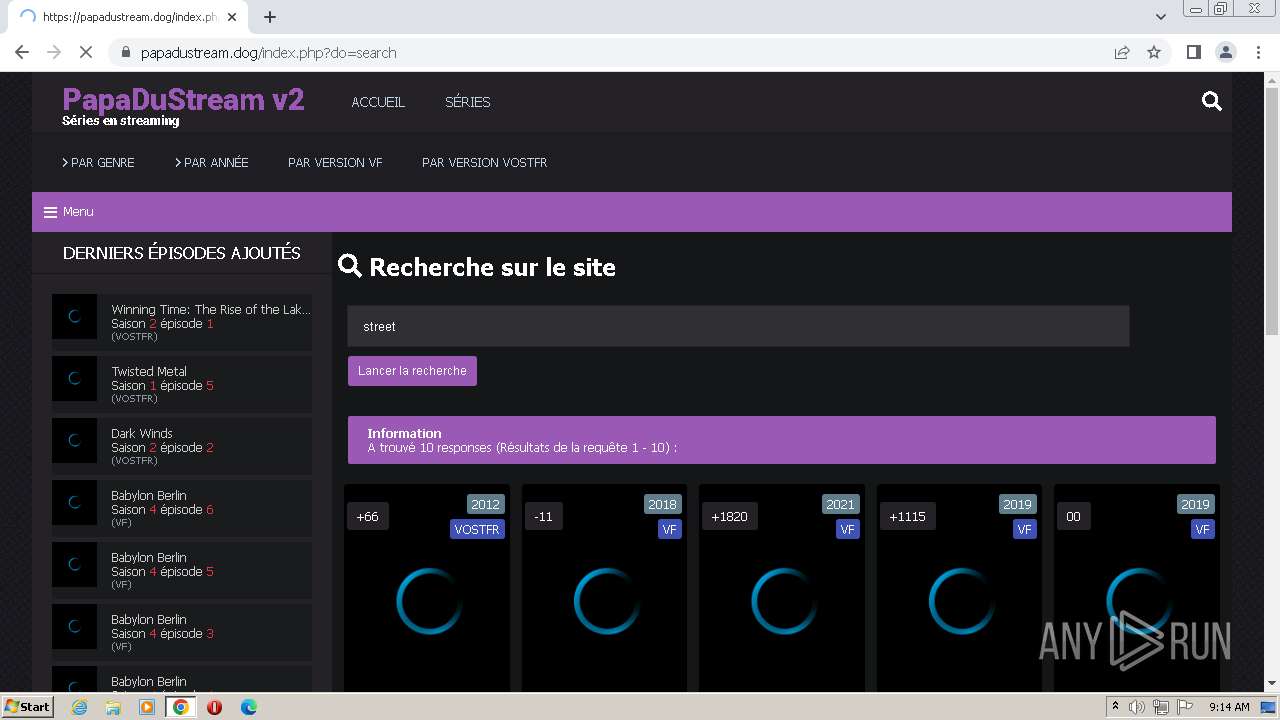Click the volume tray icon
The image size is (1280, 720).
coord(1137,707)
